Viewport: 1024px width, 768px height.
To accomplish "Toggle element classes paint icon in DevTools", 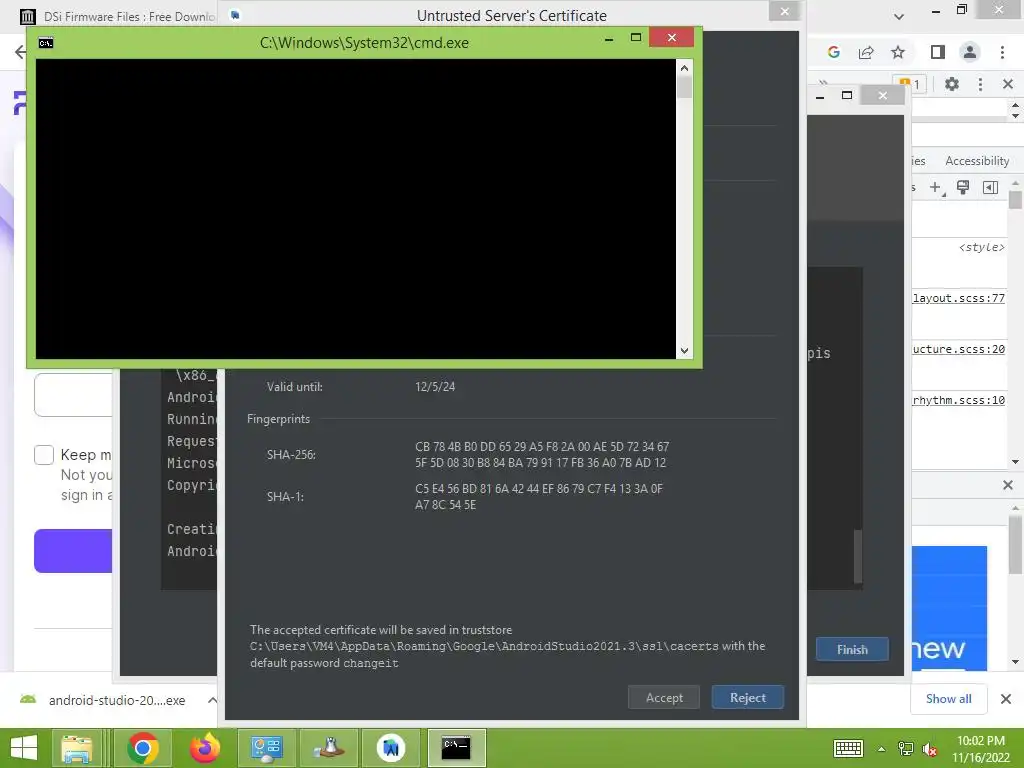I will 963,188.
